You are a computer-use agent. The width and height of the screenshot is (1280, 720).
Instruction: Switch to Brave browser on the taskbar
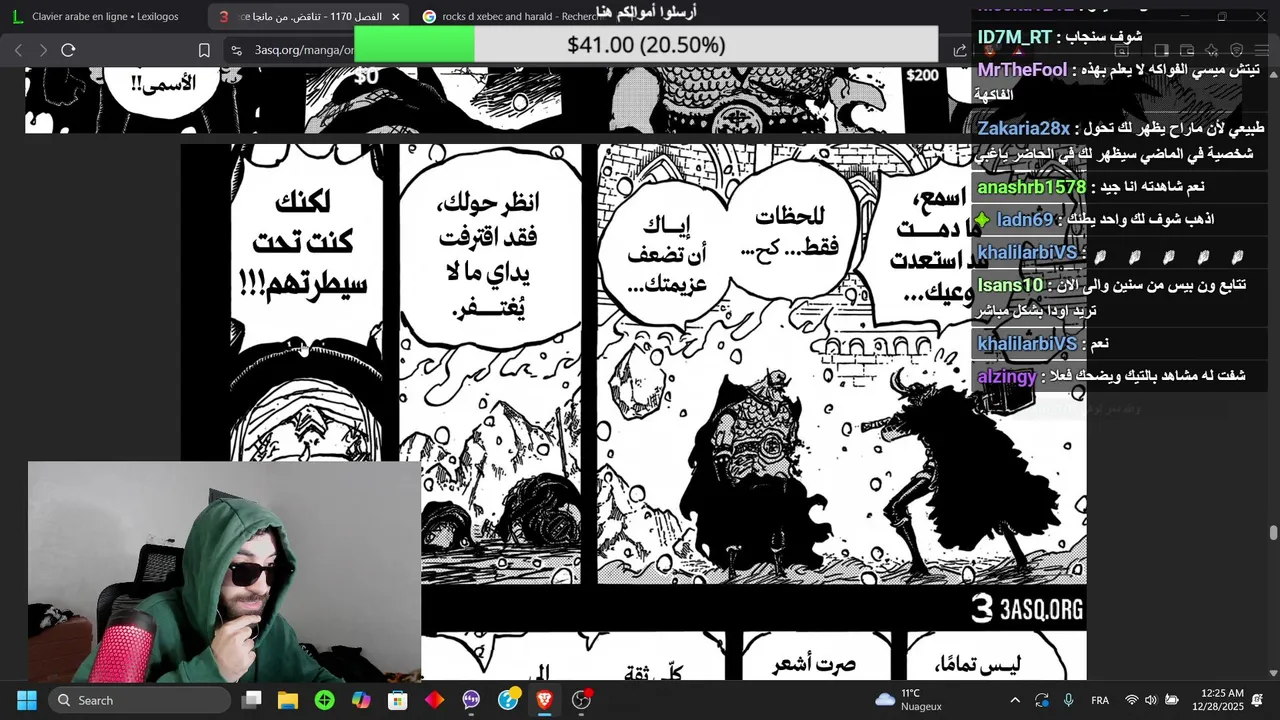click(x=545, y=700)
